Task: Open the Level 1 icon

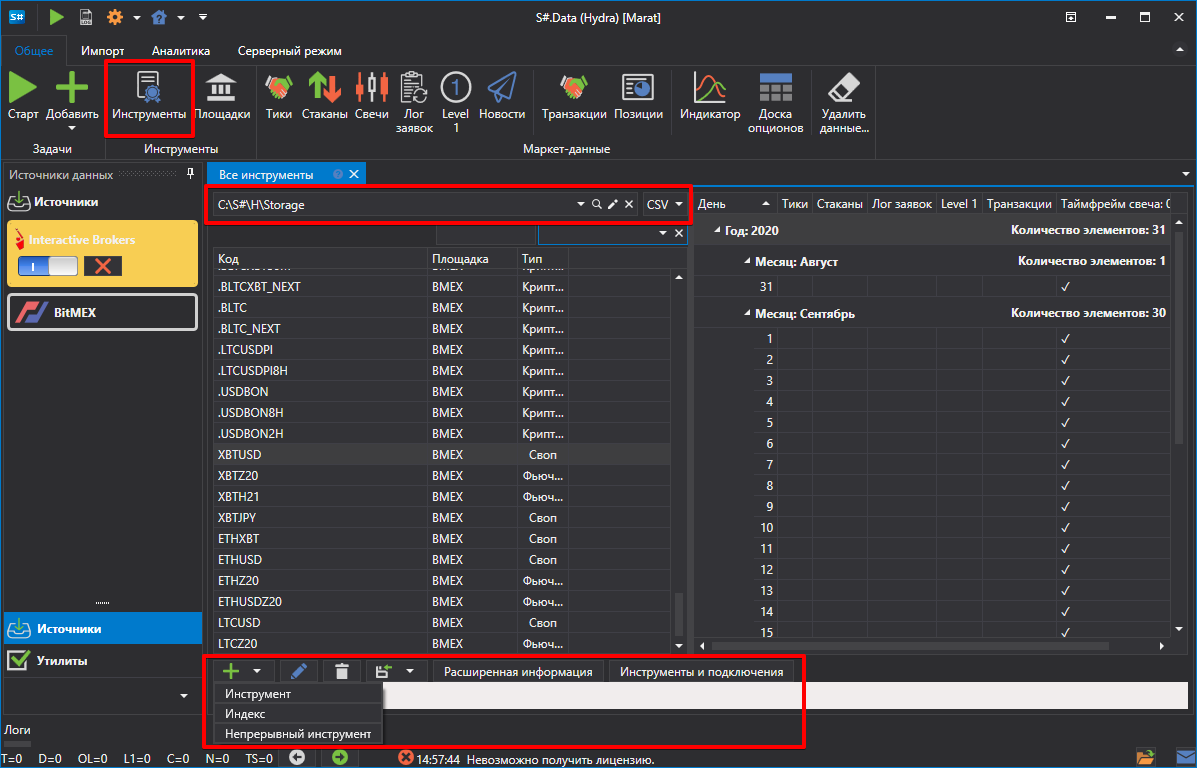Action: point(456,102)
